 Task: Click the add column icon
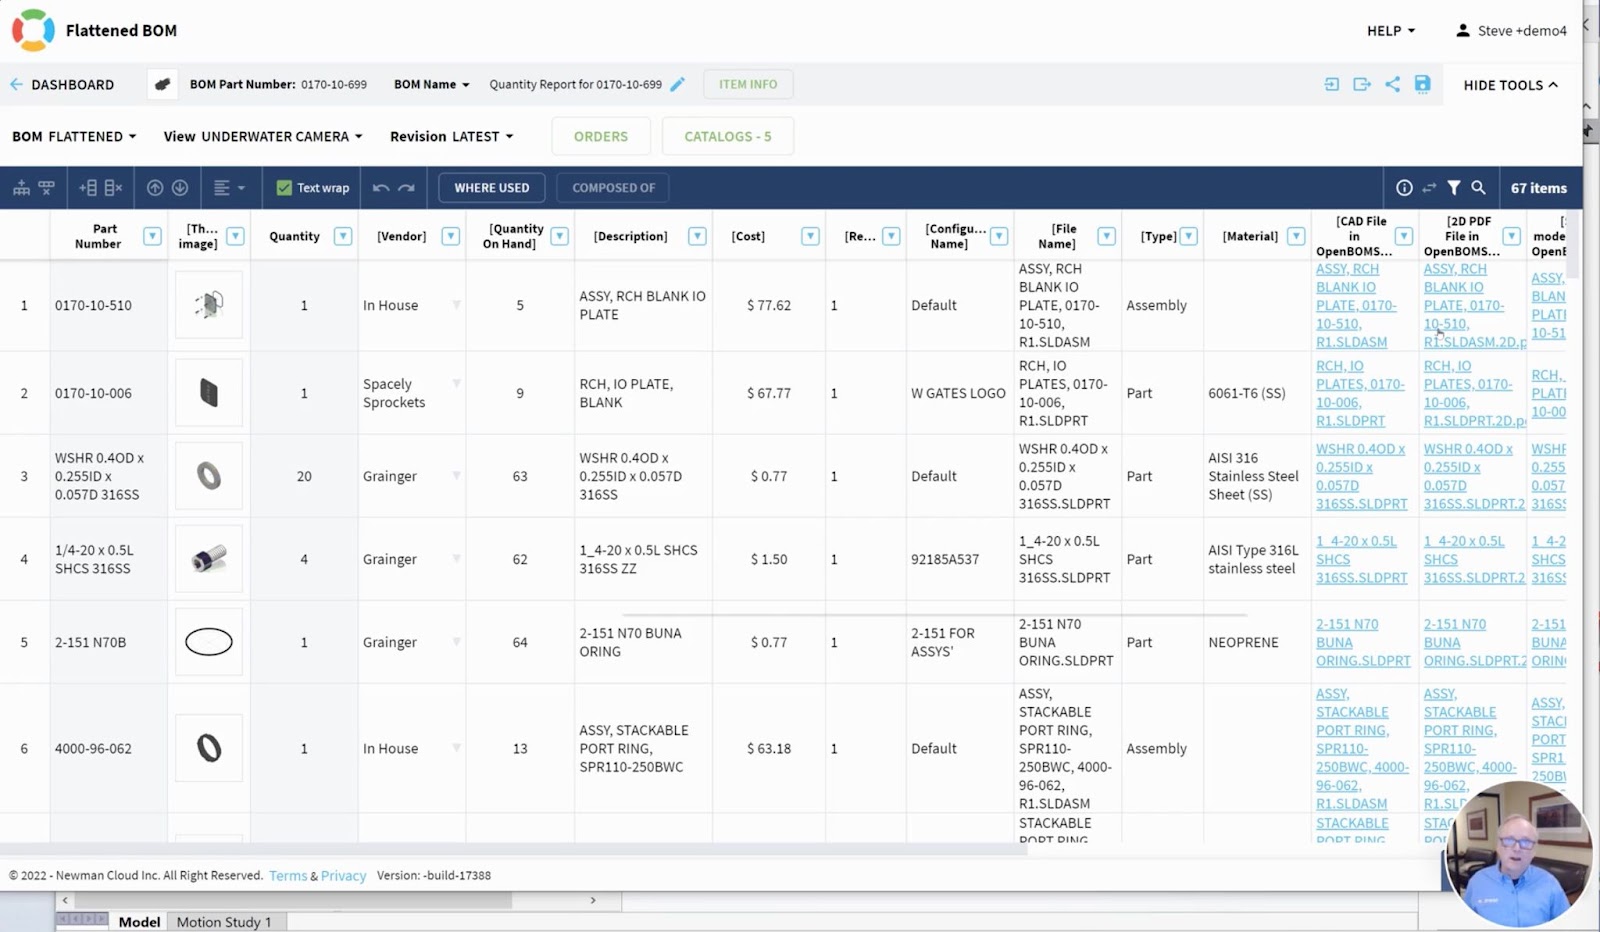pos(88,188)
